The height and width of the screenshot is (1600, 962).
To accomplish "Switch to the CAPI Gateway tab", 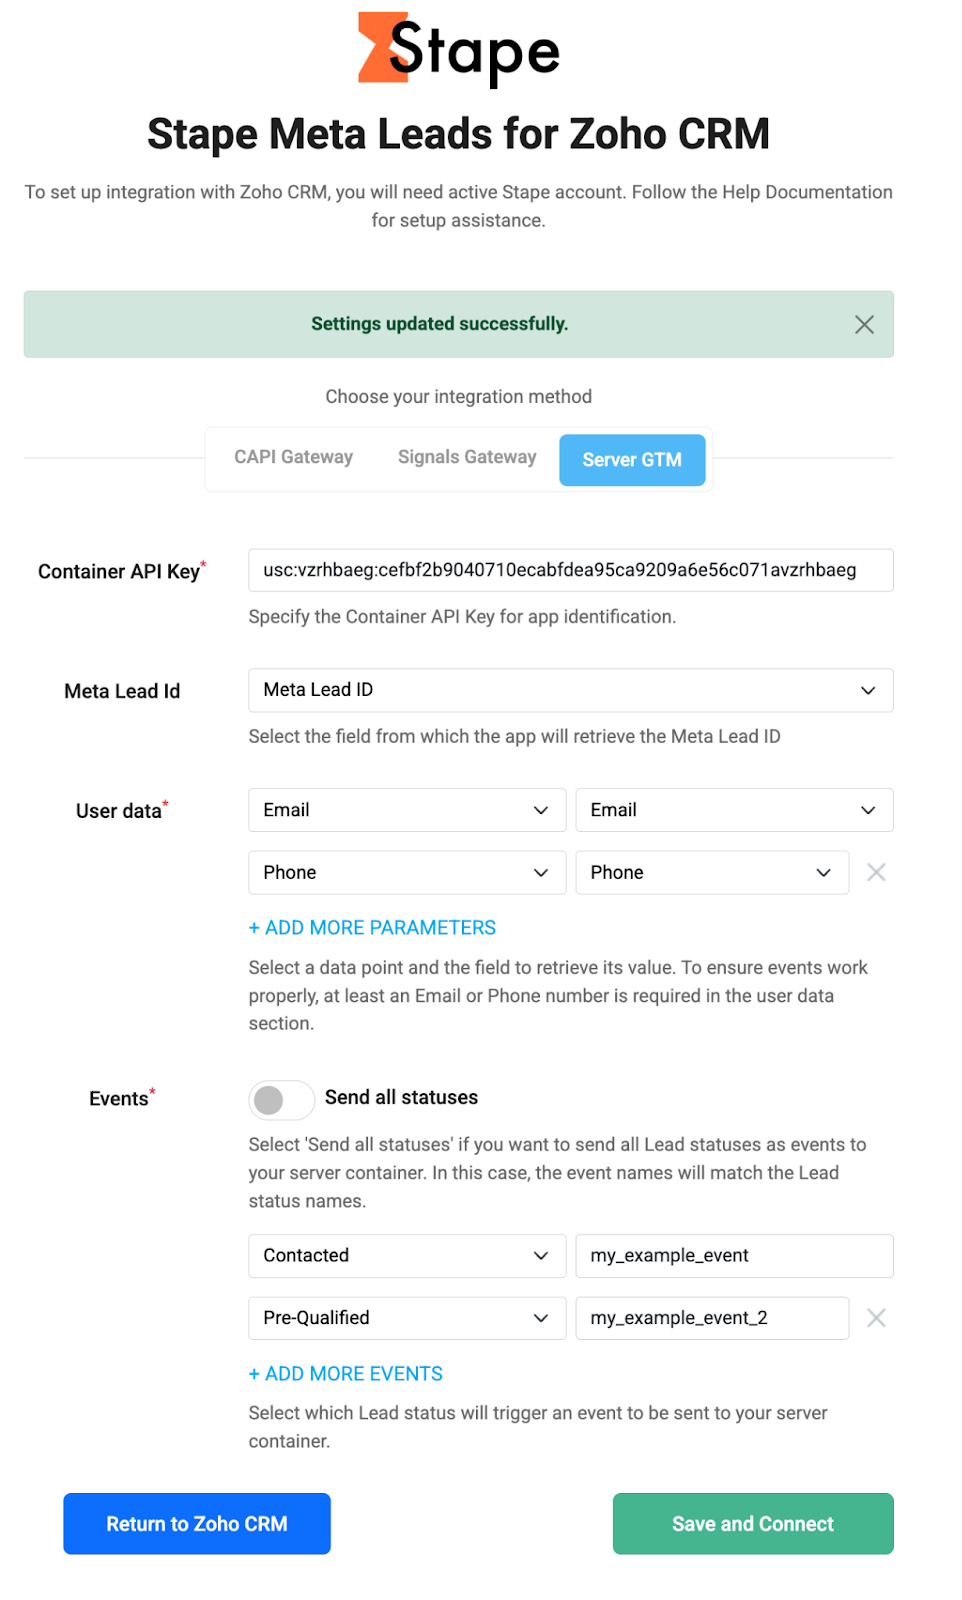I will [294, 458].
